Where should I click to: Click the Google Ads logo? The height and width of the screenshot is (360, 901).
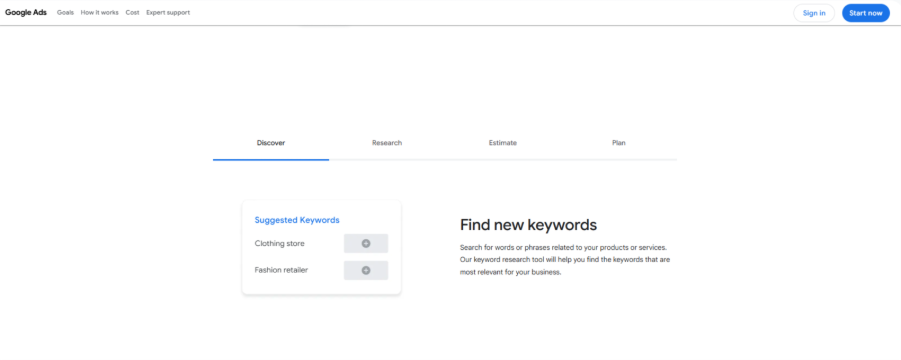(x=26, y=13)
